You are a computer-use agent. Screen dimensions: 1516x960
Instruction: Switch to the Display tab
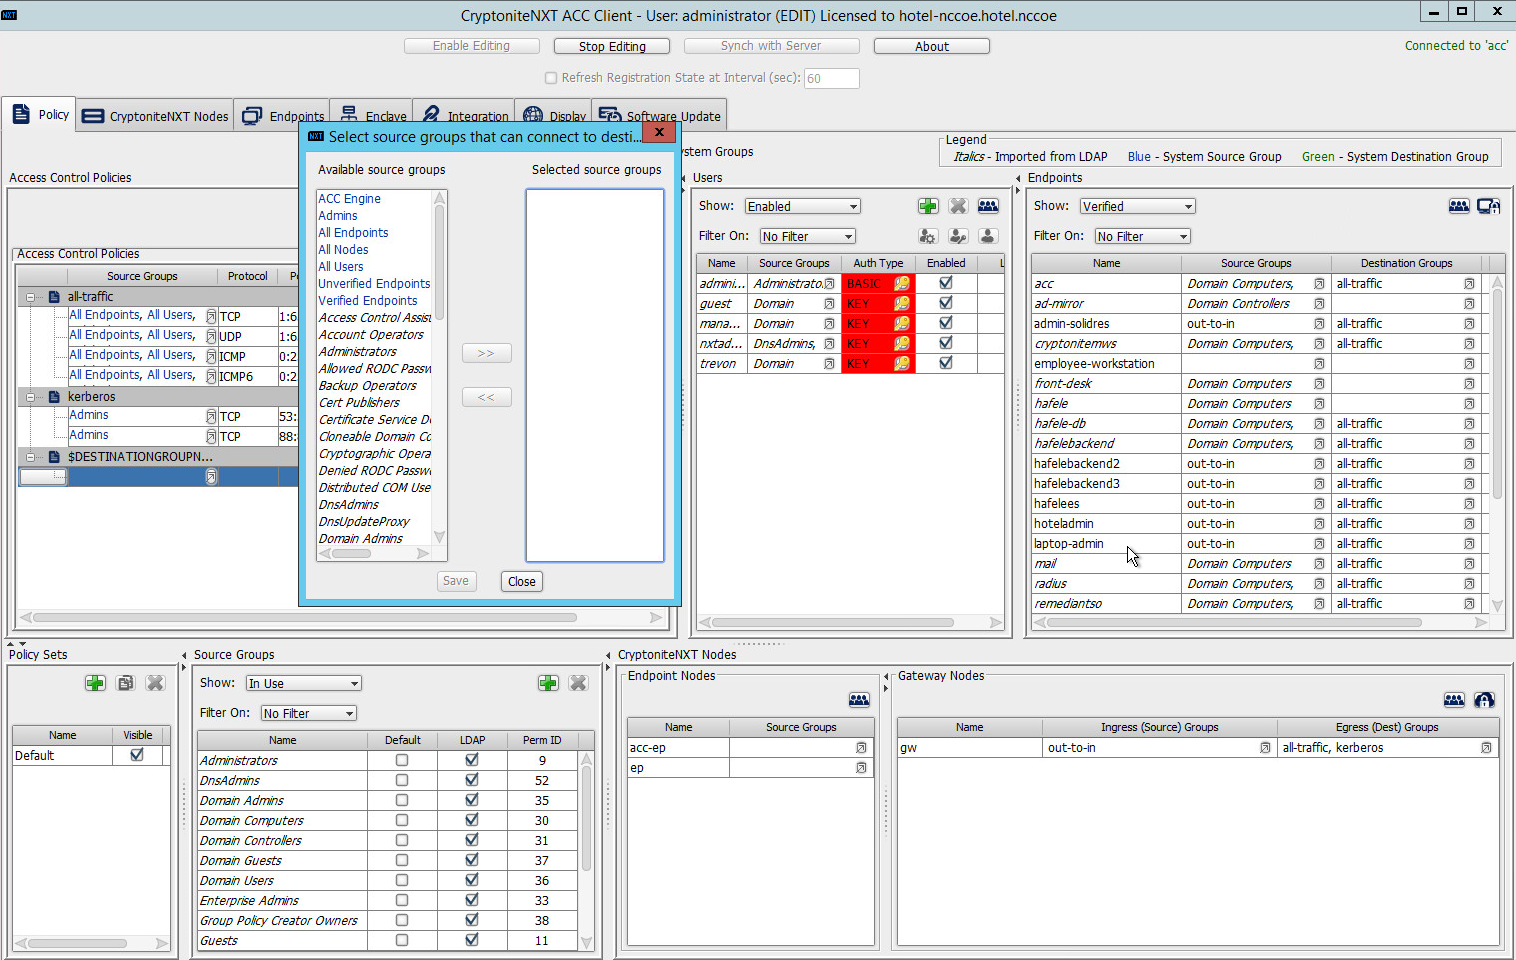[x=554, y=116]
